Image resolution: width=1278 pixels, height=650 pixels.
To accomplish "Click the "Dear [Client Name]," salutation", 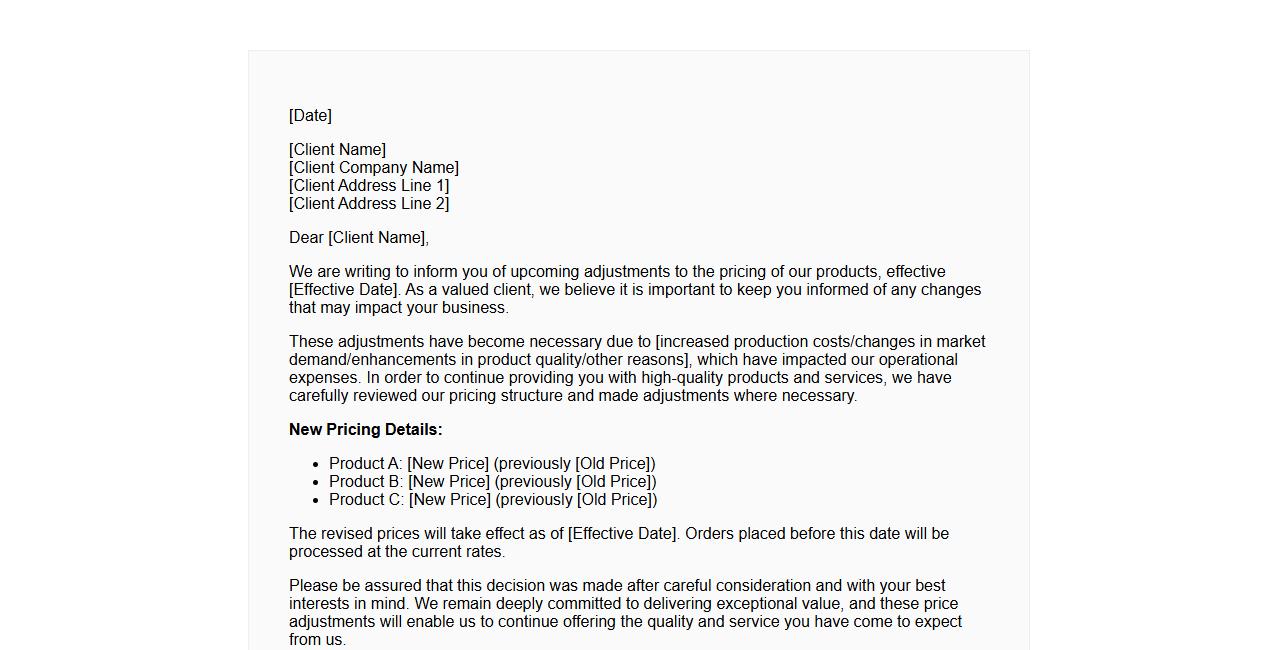I will point(359,238).
